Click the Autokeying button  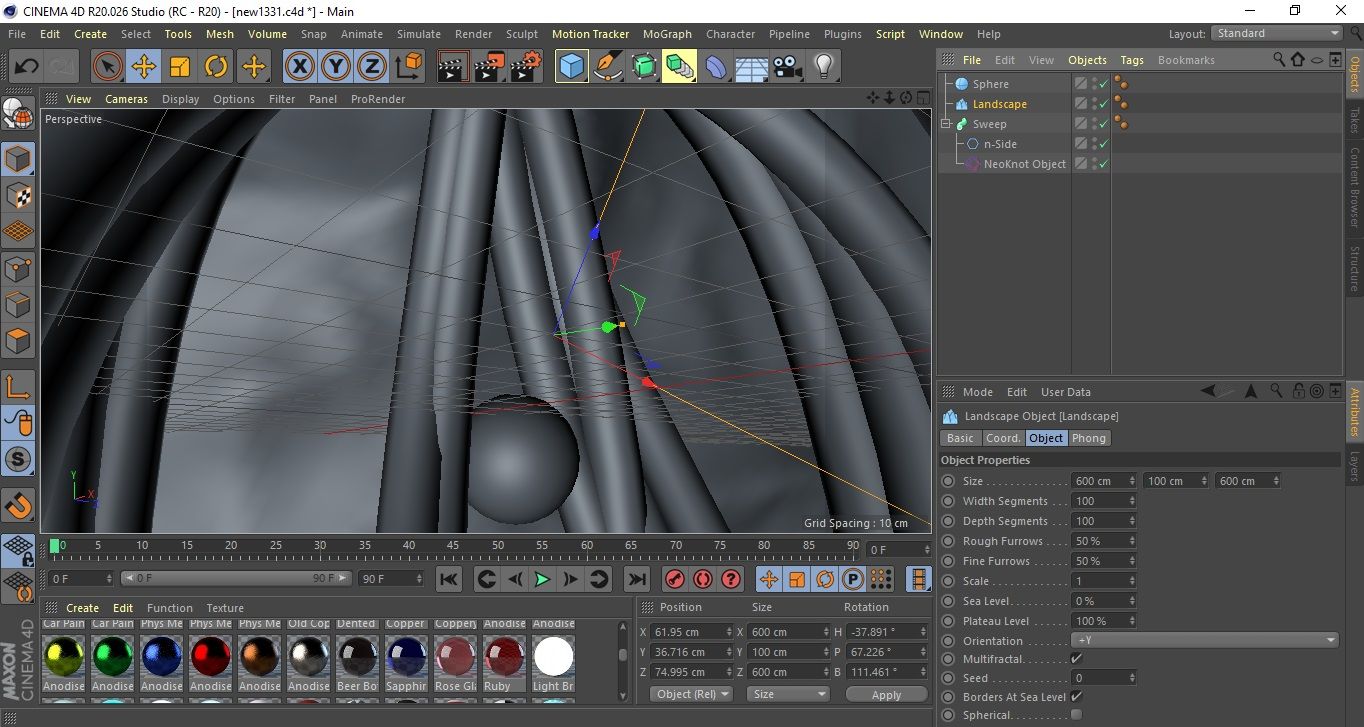[703, 579]
